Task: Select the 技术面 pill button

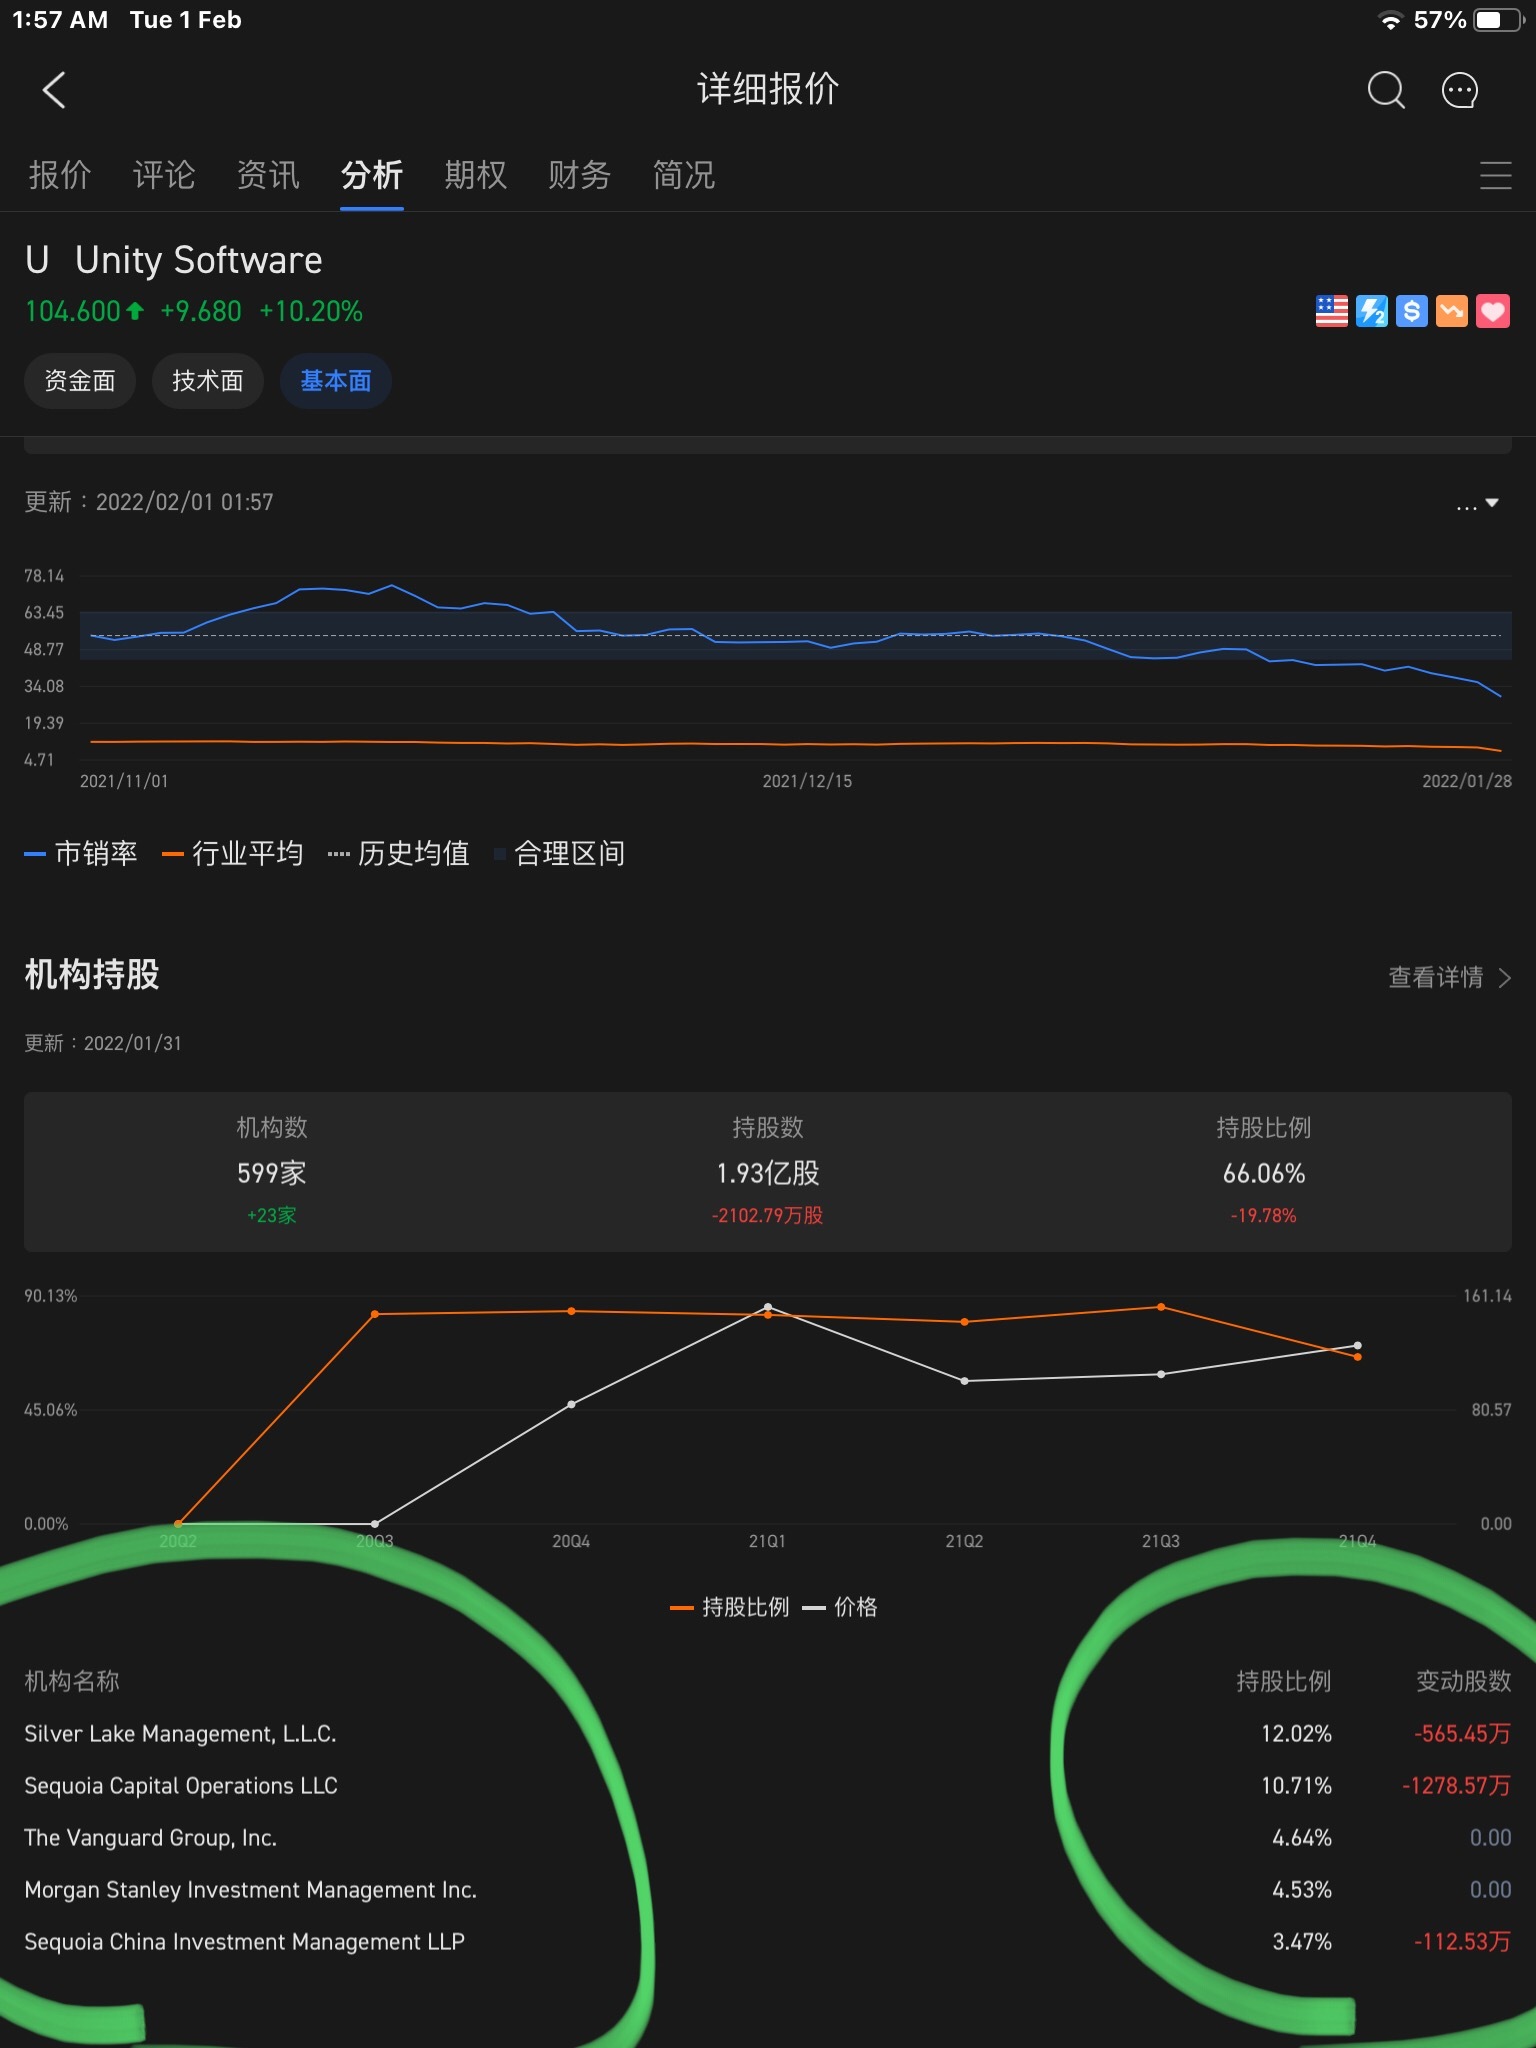Action: 208,381
